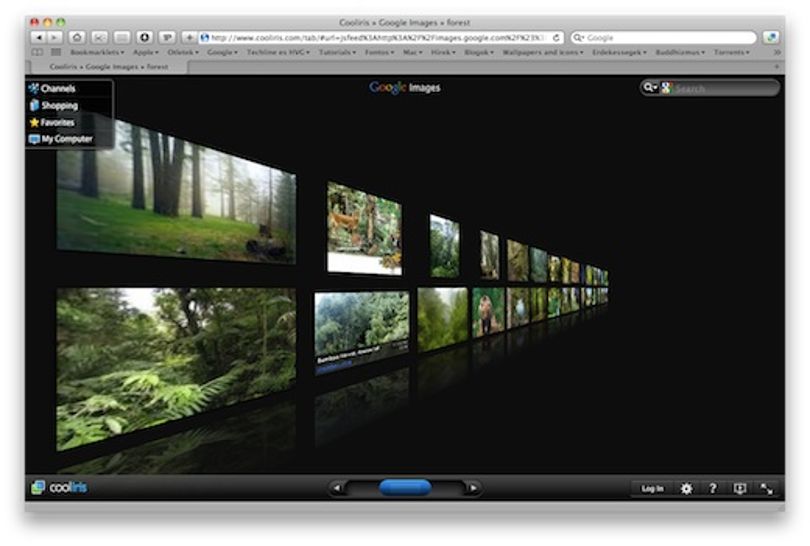
Task: Click the Safari home icon
Action: [77, 37]
